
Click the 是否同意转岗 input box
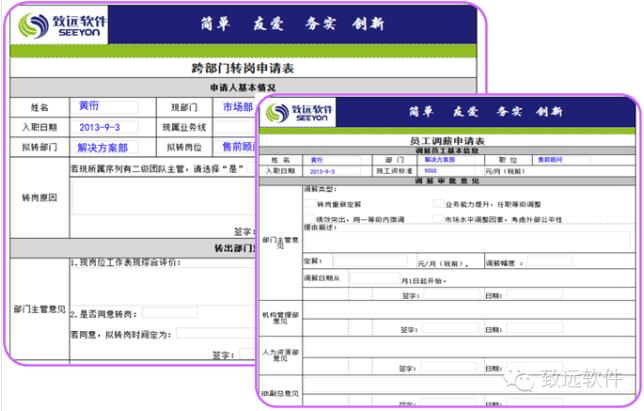tap(169, 313)
